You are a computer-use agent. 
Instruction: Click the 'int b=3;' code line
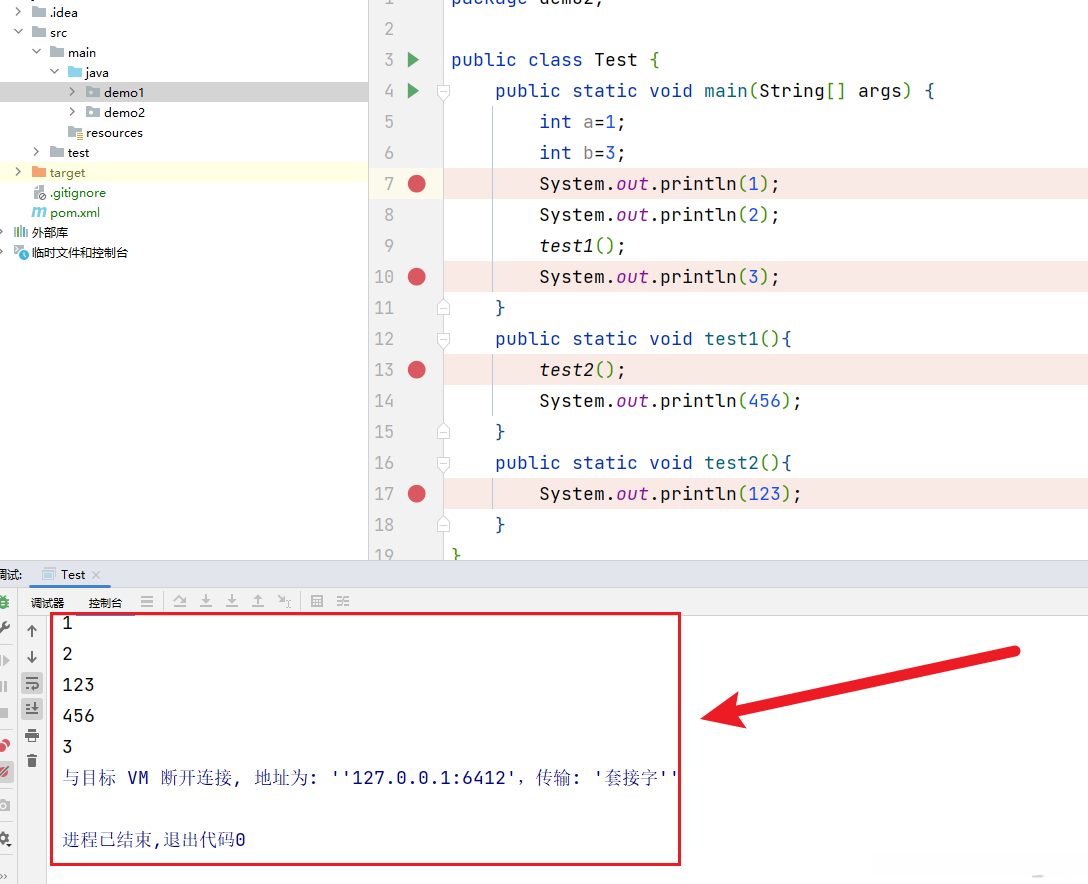coord(583,153)
